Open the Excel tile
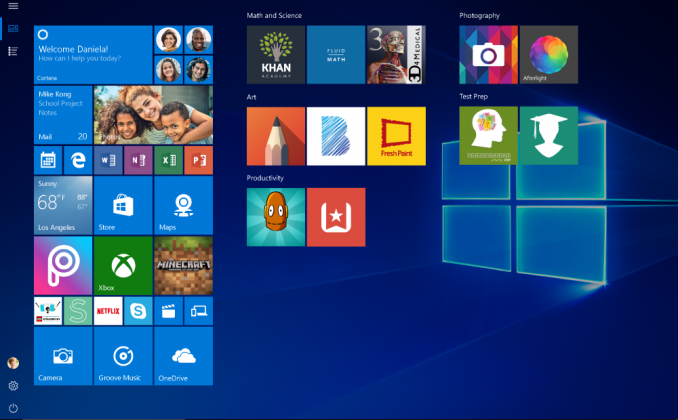The height and width of the screenshot is (420, 678). point(168,160)
